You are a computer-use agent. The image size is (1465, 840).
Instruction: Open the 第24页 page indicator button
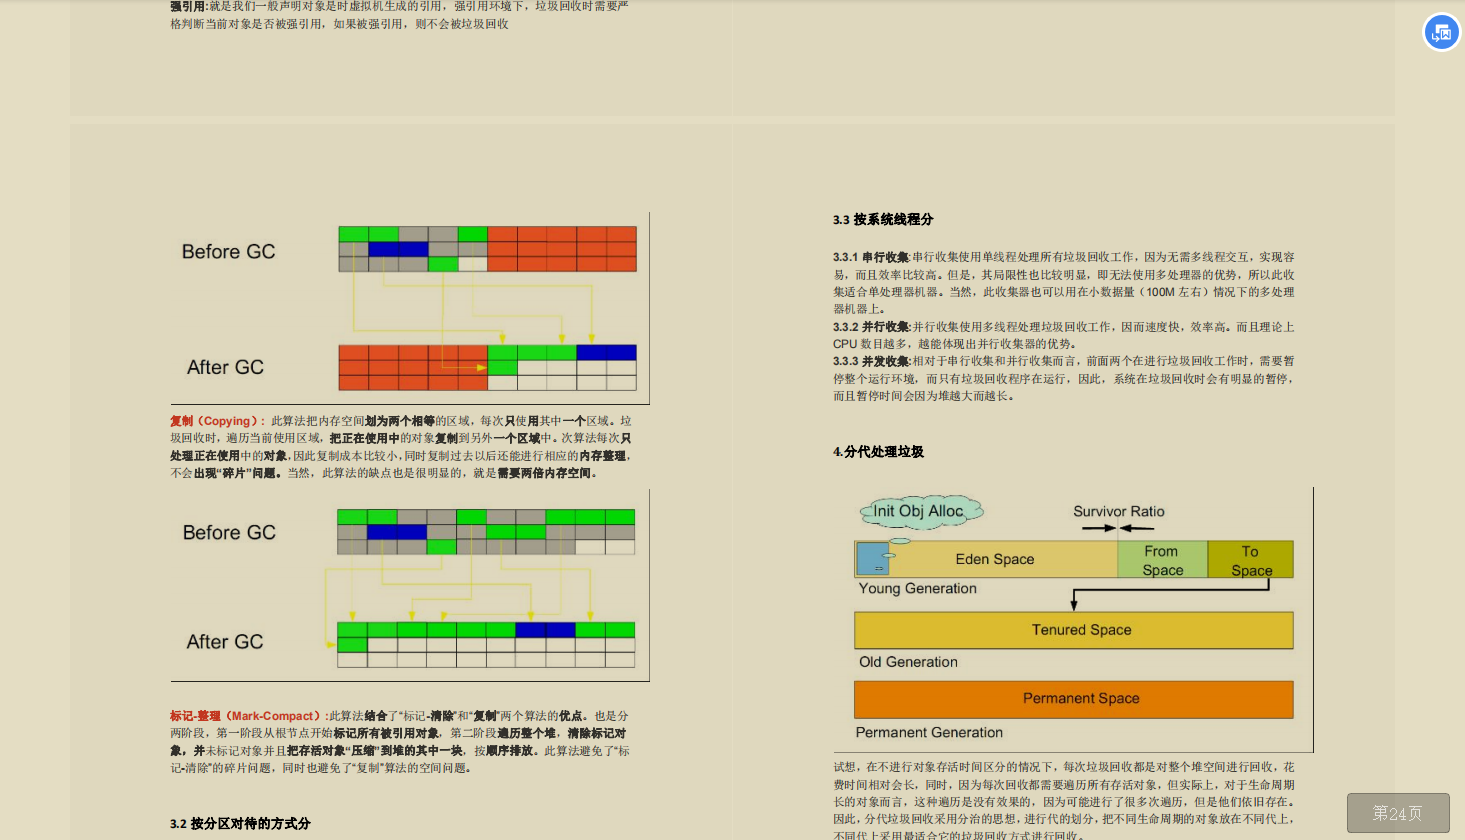[x=1398, y=813]
